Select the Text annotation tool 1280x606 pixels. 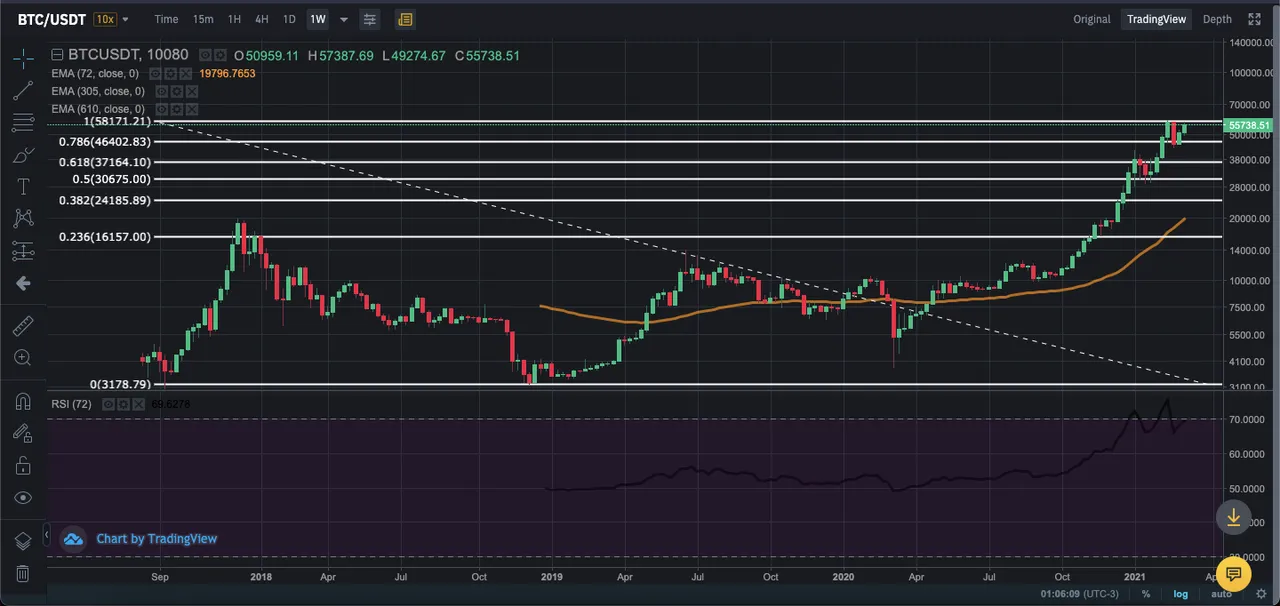(23, 187)
